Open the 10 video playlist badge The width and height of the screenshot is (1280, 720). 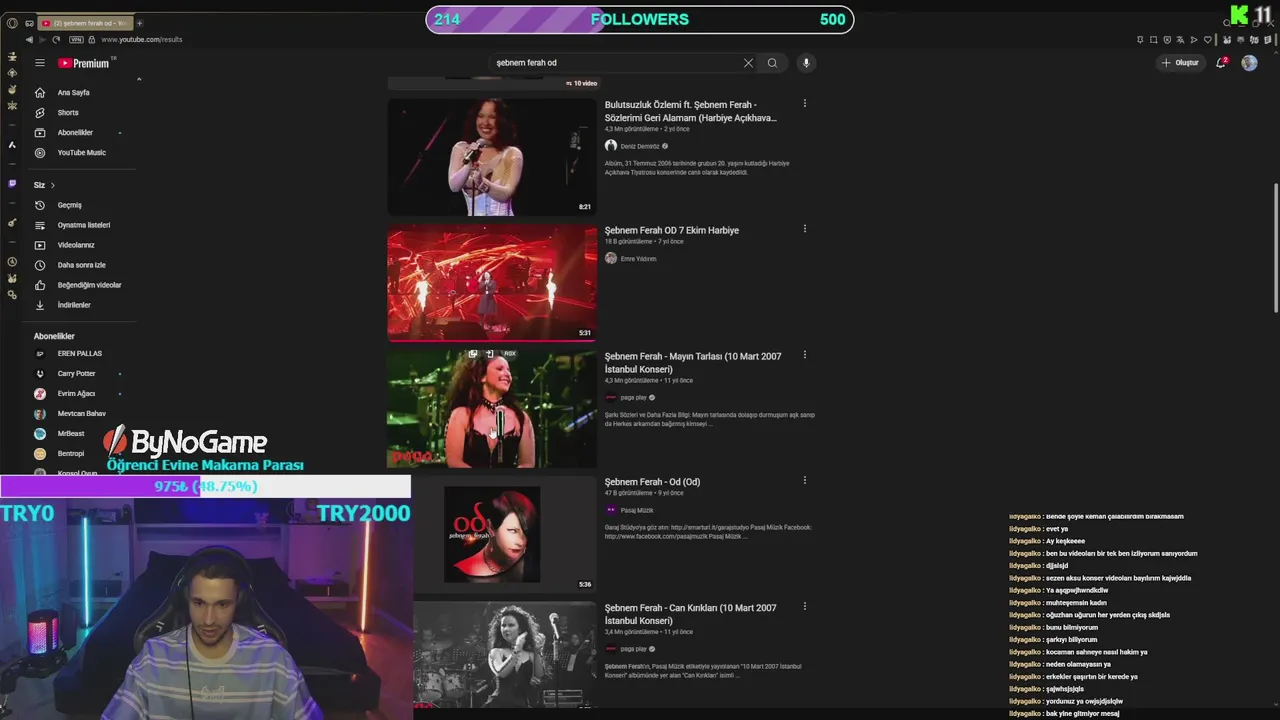coord(584,83)
